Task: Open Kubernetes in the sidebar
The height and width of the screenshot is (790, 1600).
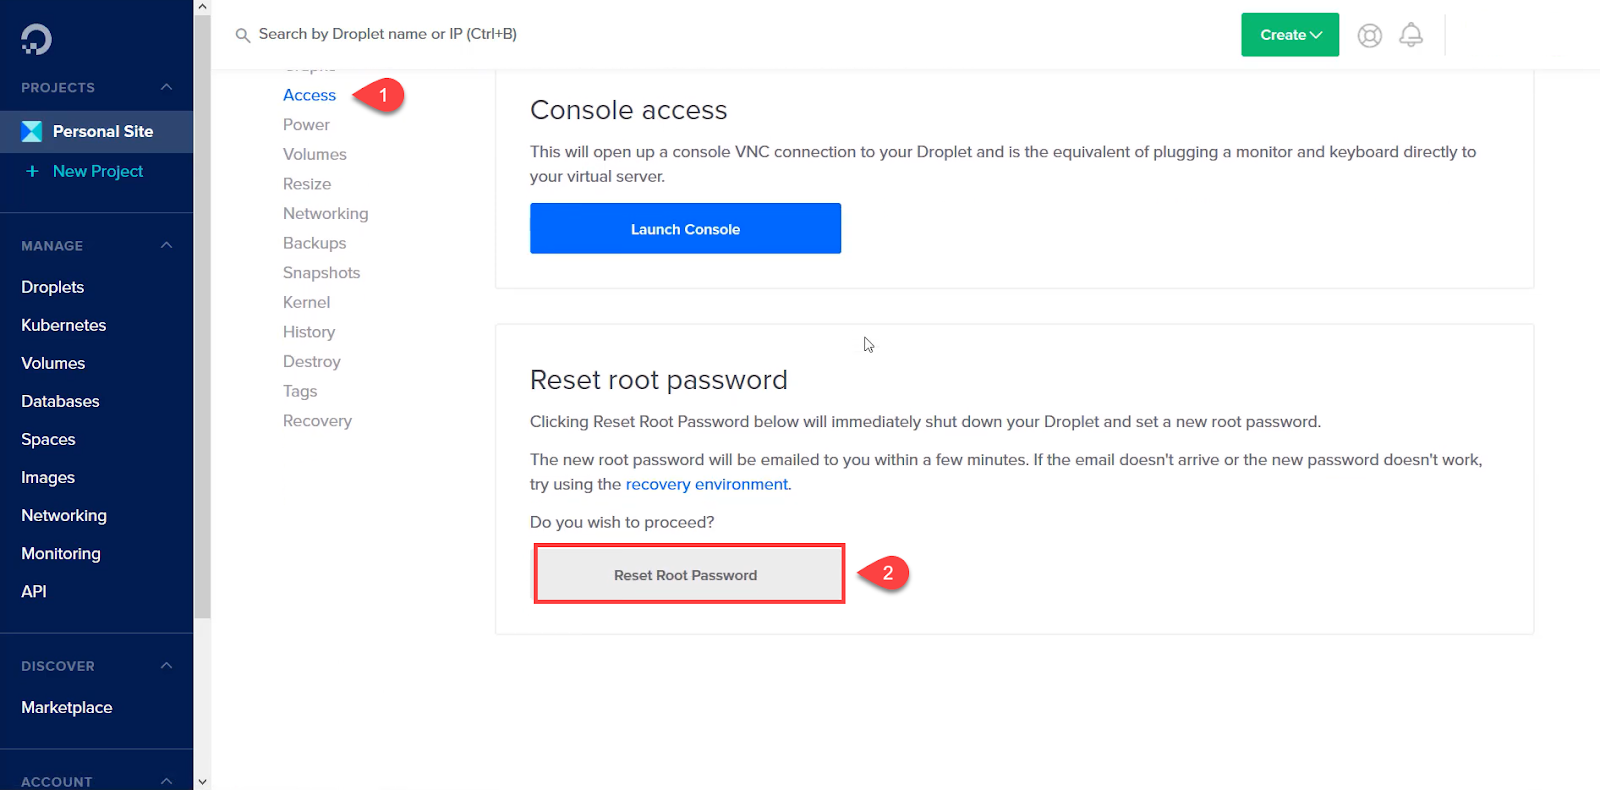Action: (63, 325)
